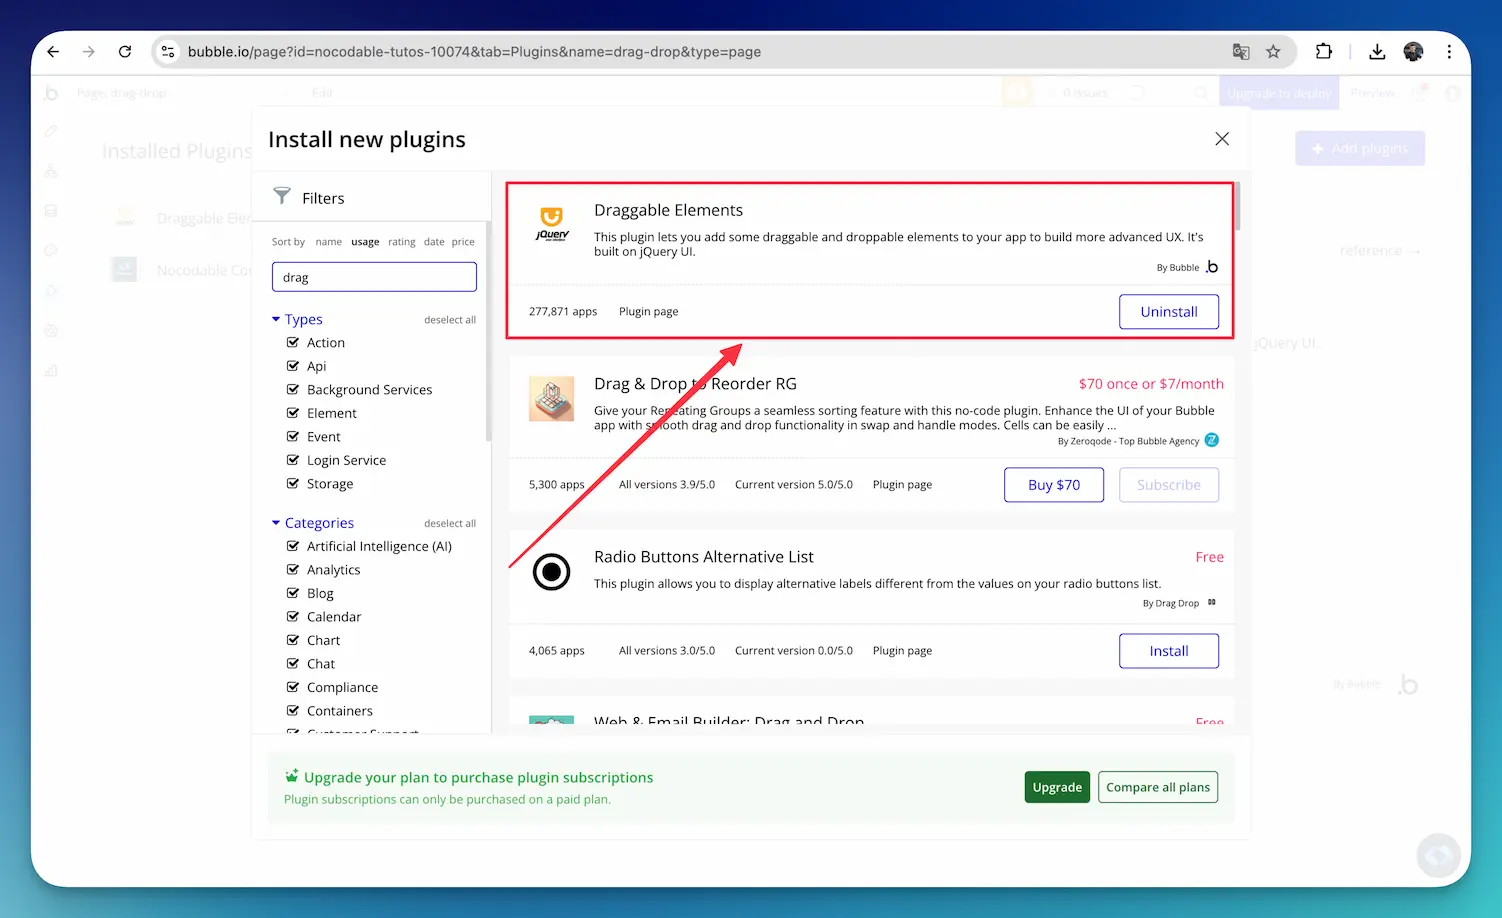1502x918 pixels.
Task: Bookmark this page with the star icon
Action: pos(1273,52)
